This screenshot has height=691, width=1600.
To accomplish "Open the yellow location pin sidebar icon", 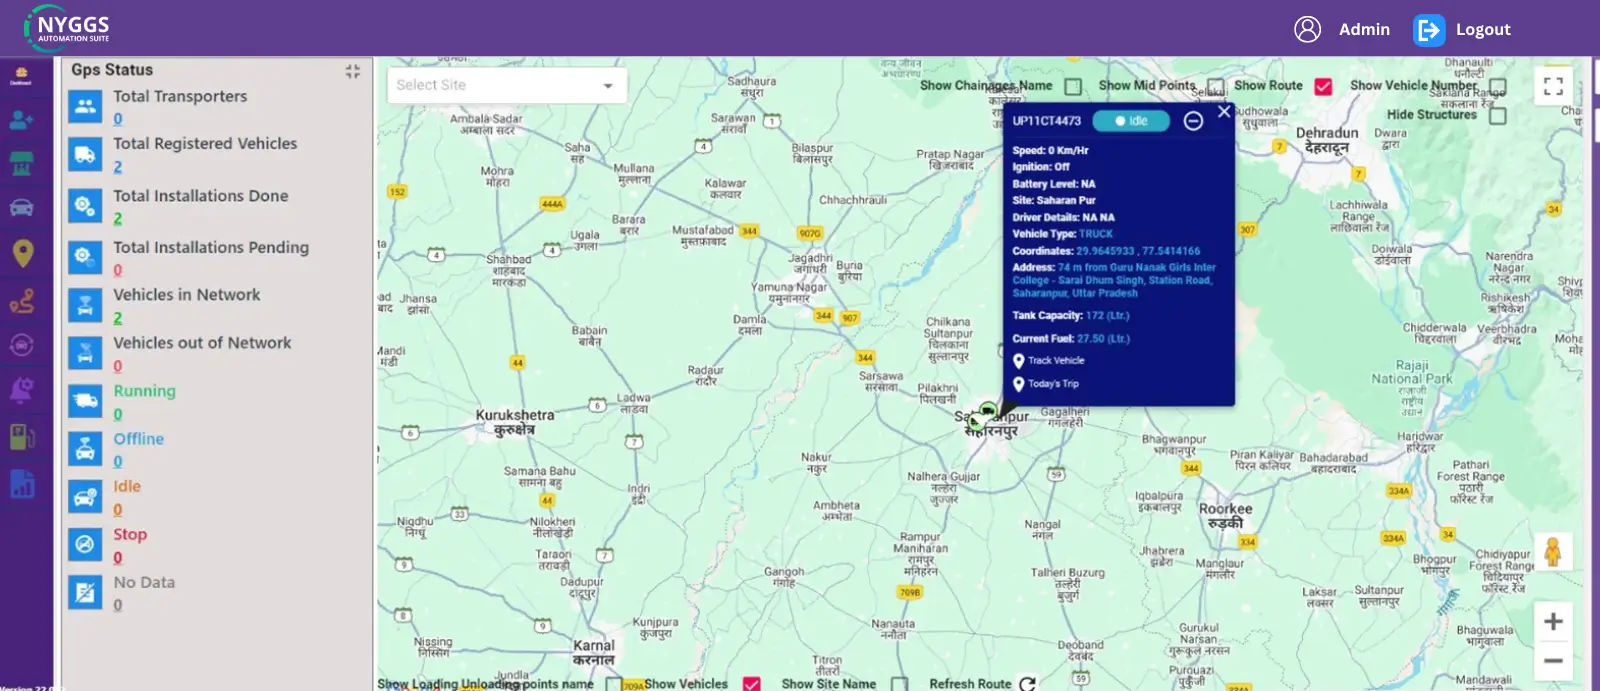I will tap(22, 254).
